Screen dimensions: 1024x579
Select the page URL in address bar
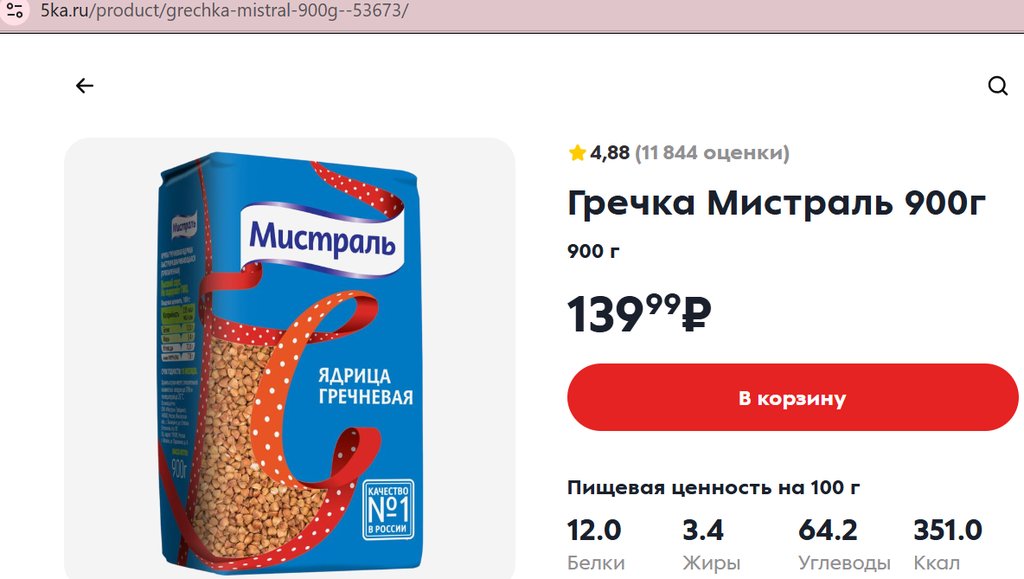point(224,11)
